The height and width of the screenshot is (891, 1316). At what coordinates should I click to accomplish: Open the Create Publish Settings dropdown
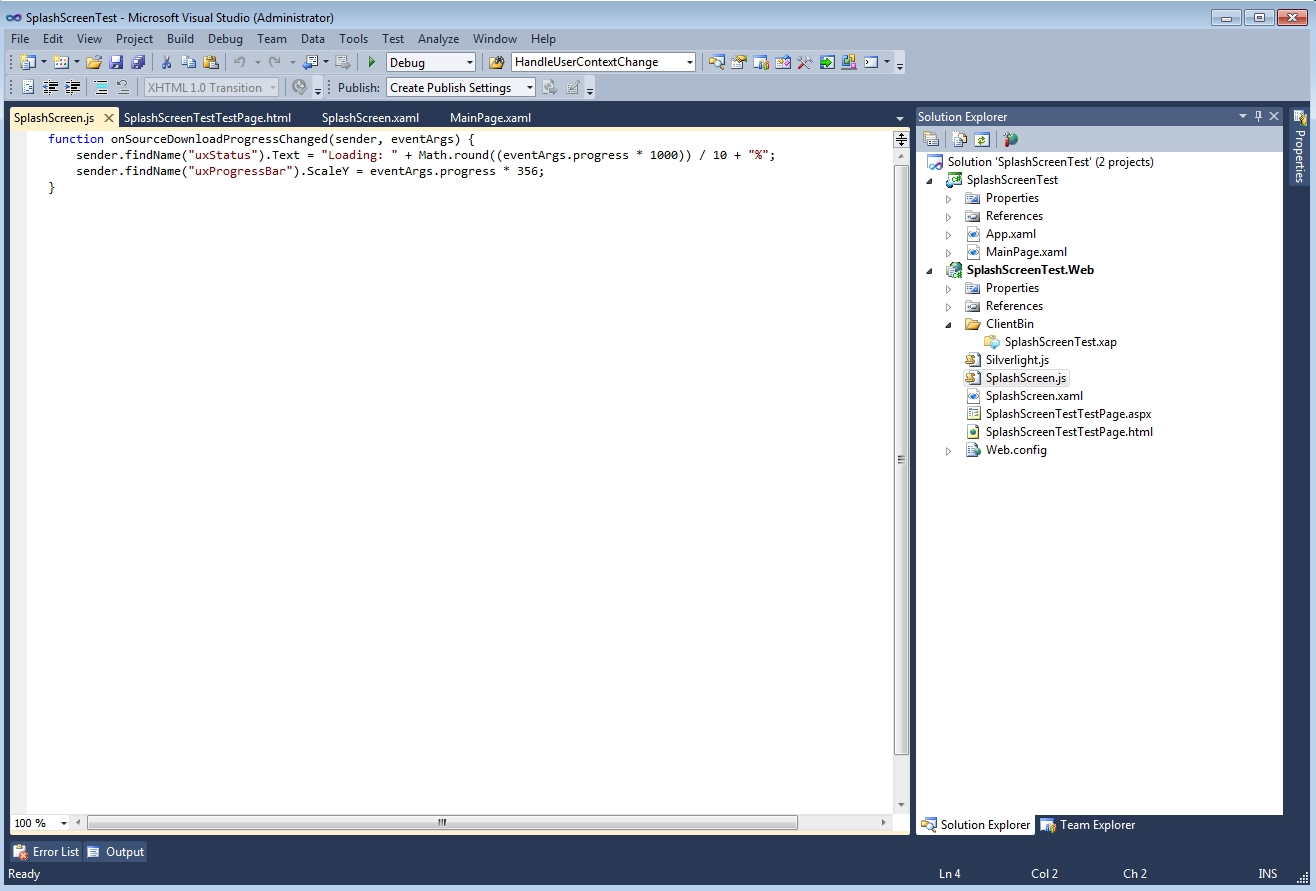[529, 88]
